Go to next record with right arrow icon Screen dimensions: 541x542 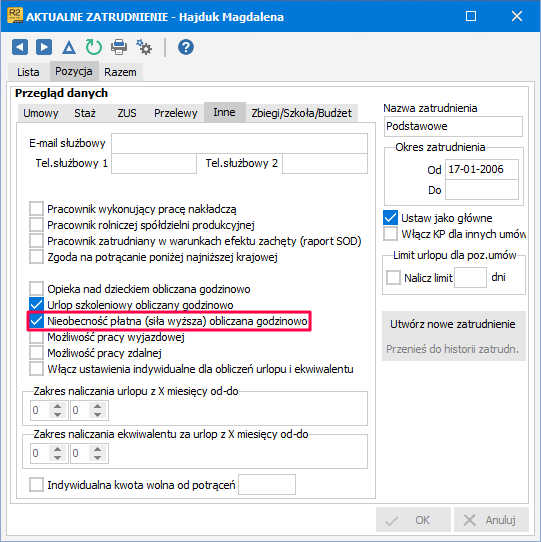[x=44, y=47]
